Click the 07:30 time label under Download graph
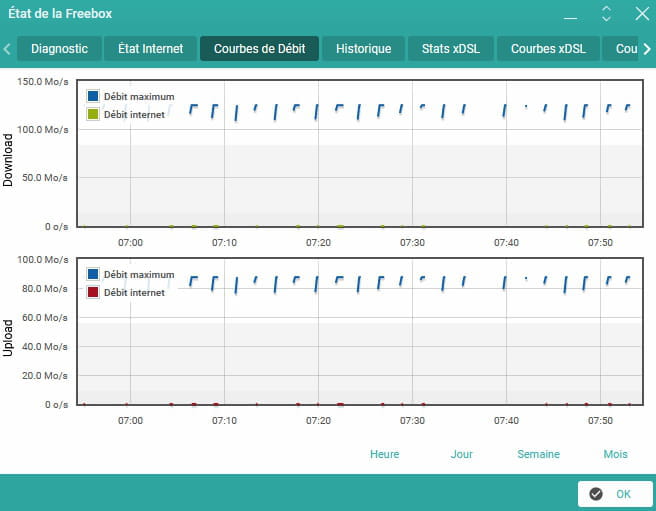656x511 pixels. 413,243
